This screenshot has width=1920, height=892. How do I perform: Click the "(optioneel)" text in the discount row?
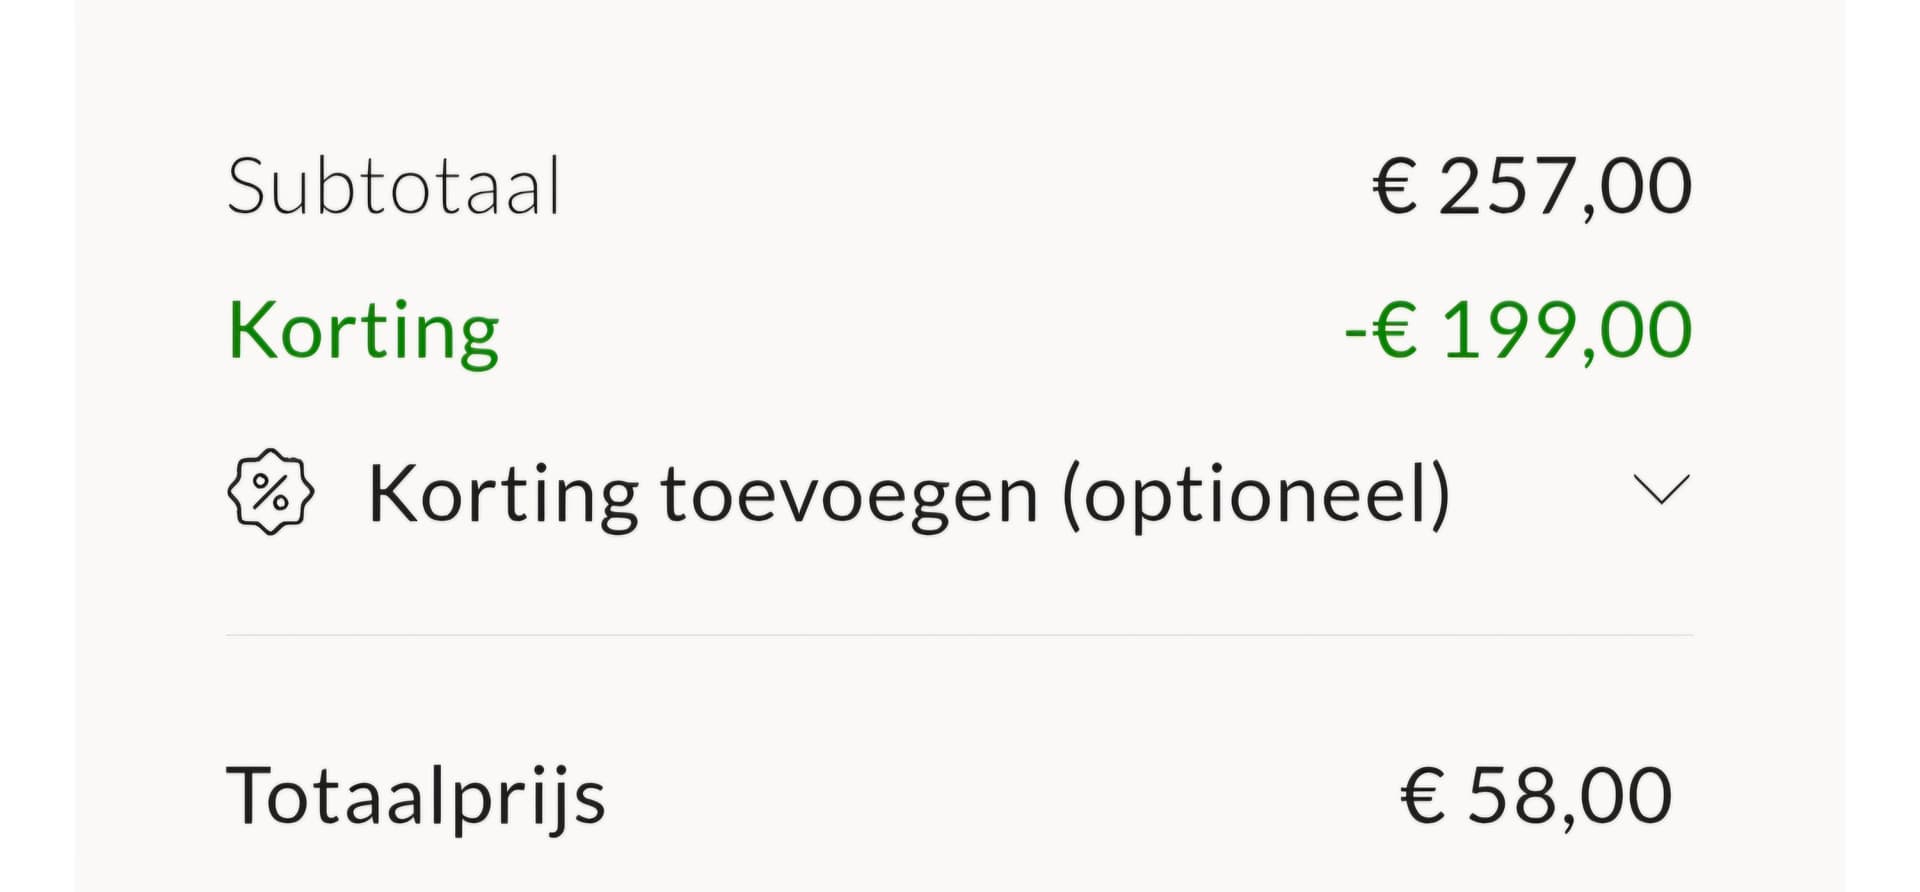click(1256, 494)
